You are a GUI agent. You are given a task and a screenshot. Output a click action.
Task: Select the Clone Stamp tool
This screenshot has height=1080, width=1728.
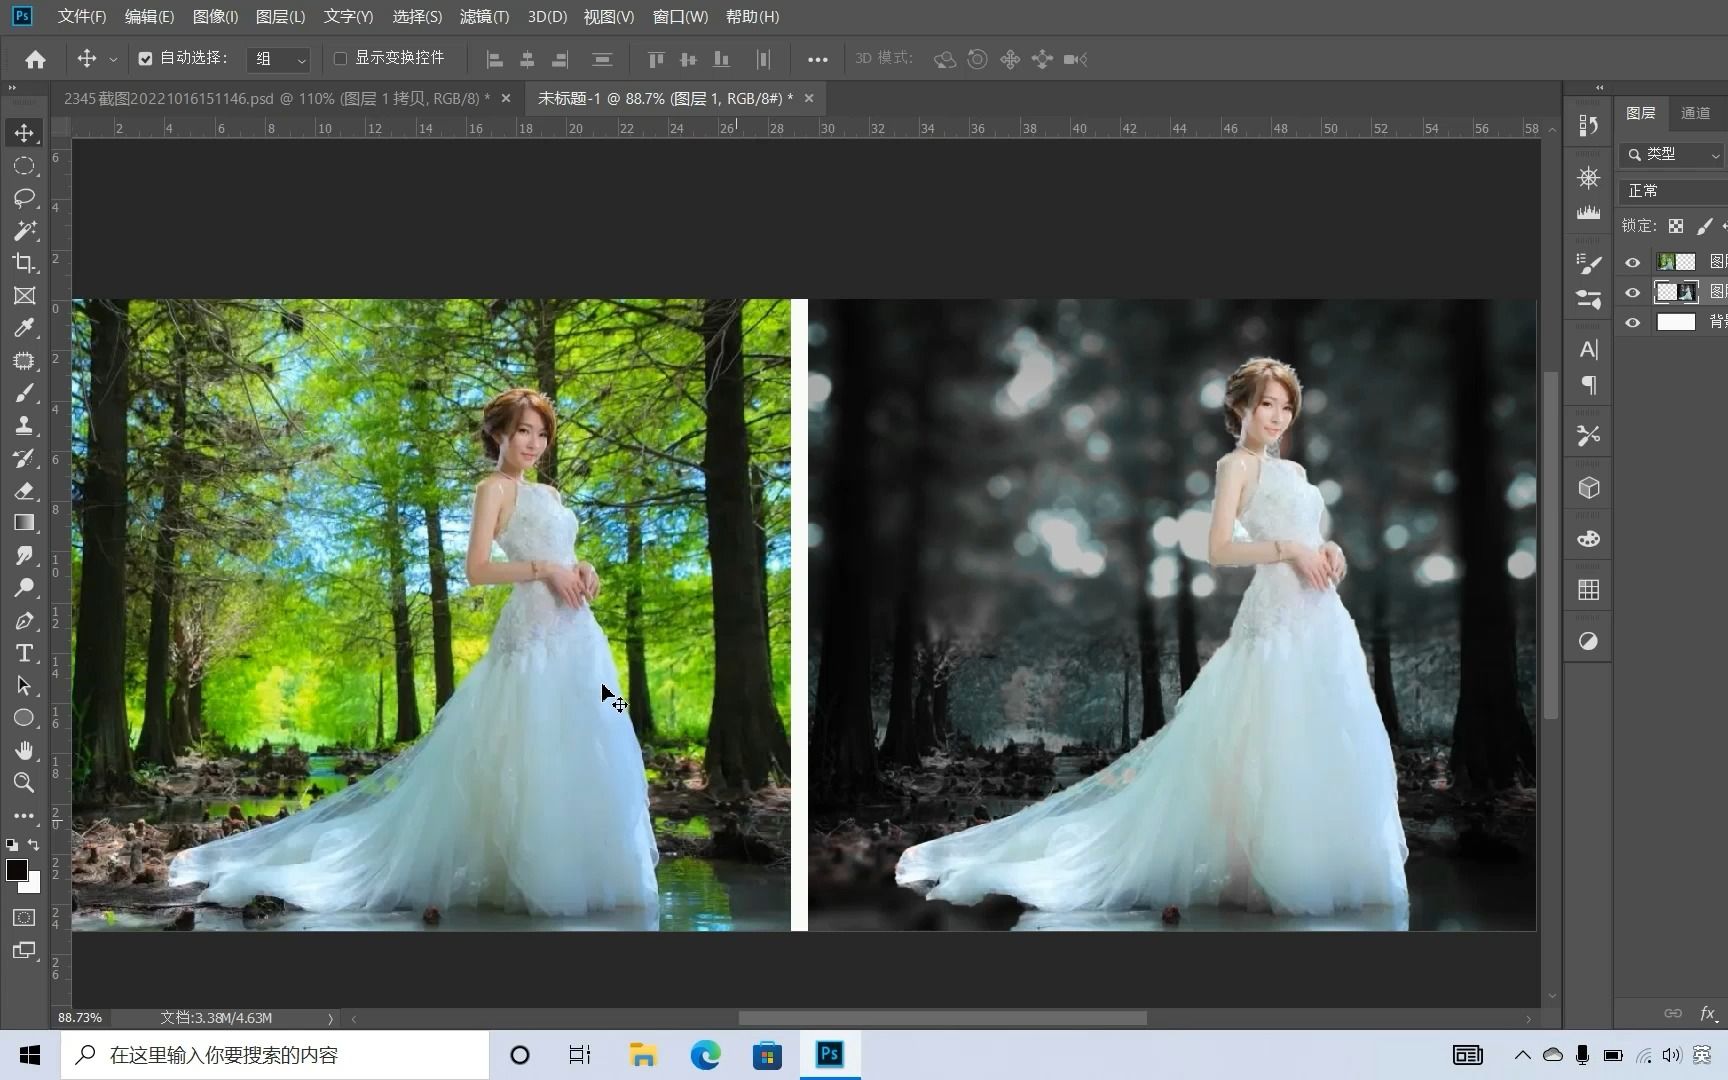[x=24, y=426]
